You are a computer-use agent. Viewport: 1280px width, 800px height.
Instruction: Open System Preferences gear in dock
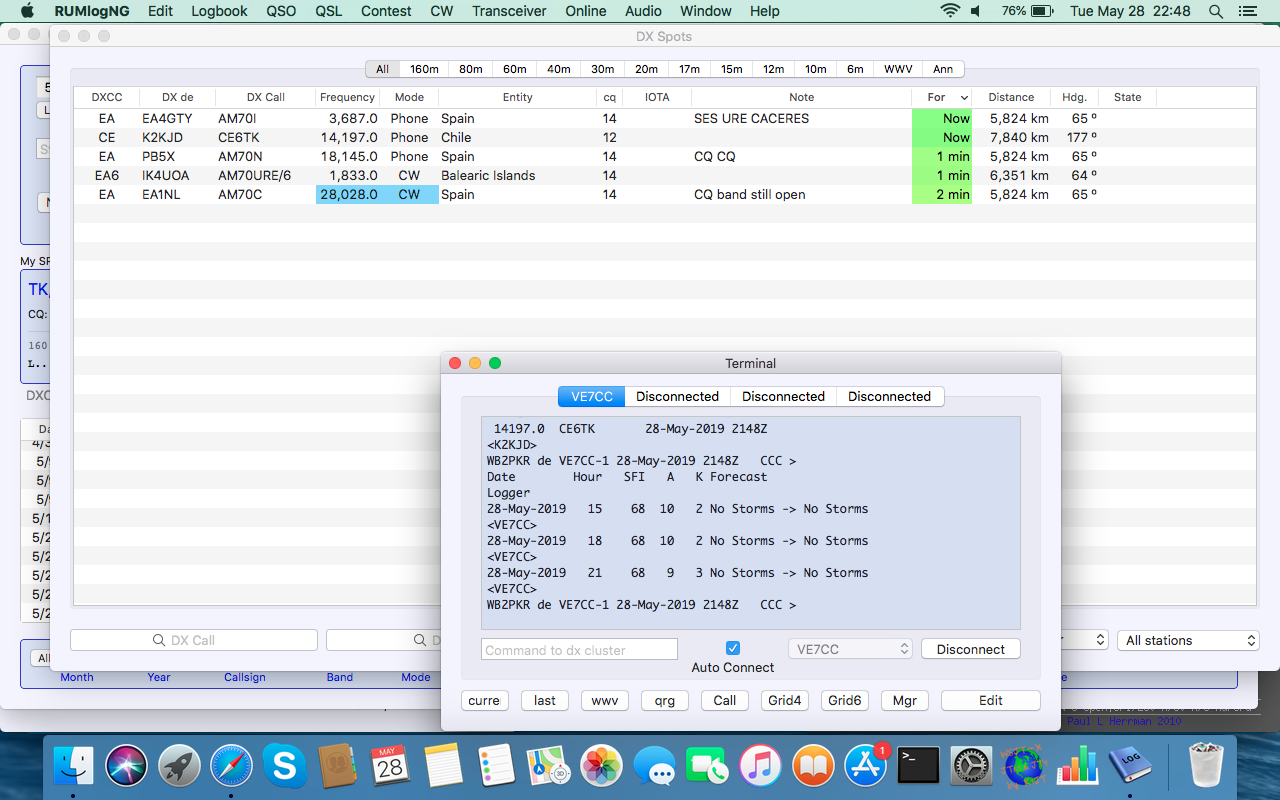pos(971,767)
